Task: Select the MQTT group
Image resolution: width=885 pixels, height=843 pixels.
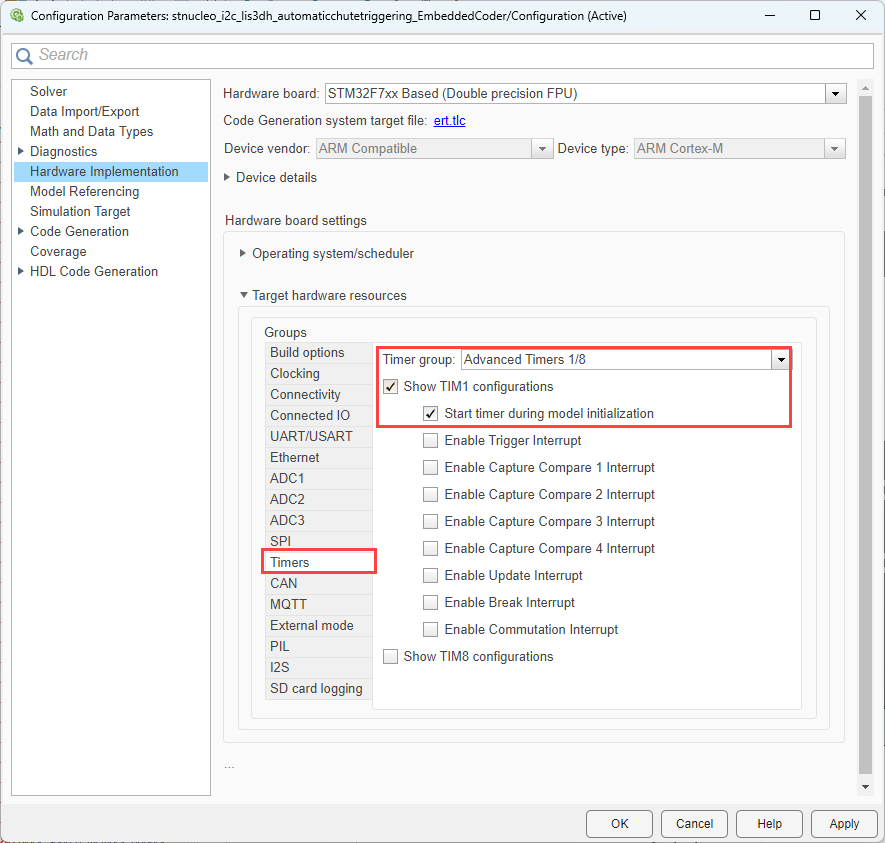Action: pyautogui.click(x=288, y=604)
